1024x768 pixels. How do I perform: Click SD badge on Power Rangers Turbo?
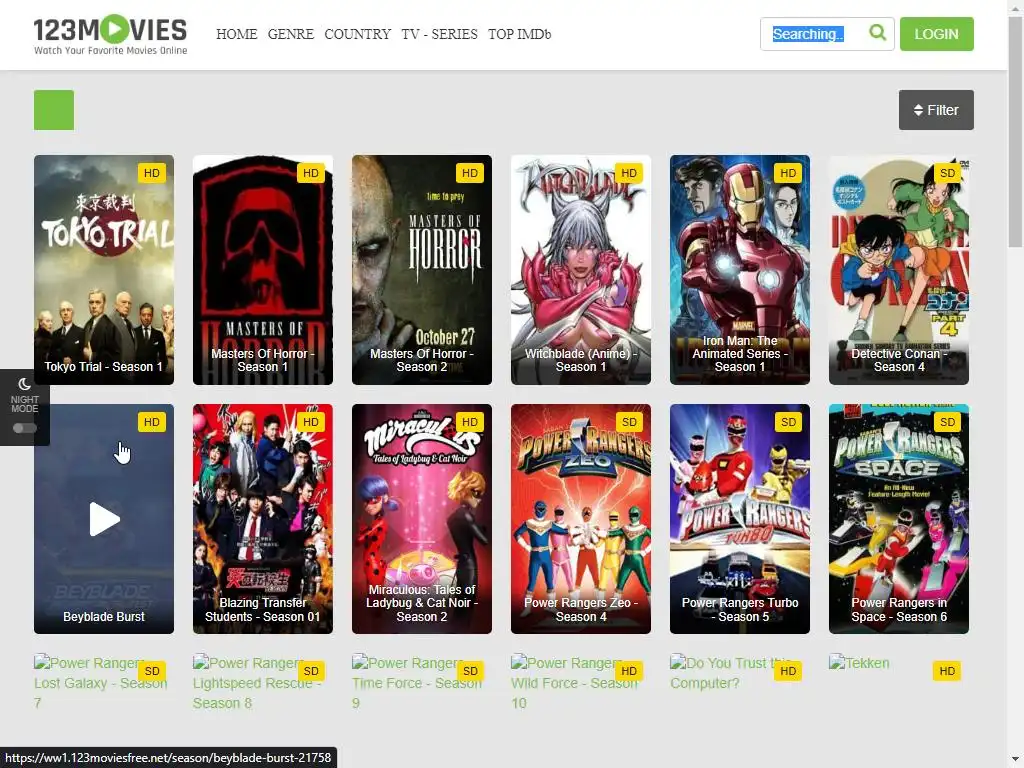click(788, 422)
